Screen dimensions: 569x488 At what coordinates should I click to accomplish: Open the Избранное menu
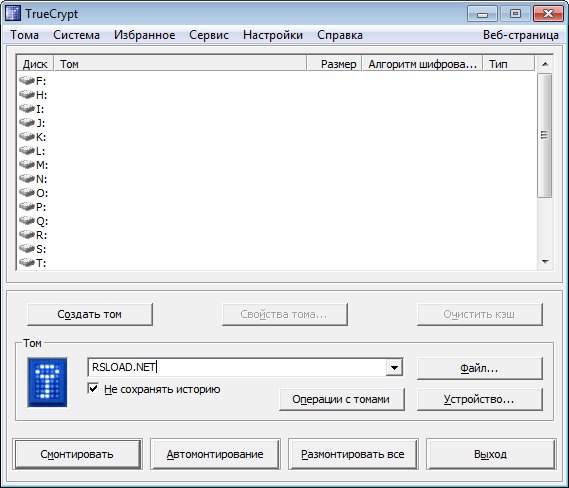pyautogui.click(x=144, y=35)
